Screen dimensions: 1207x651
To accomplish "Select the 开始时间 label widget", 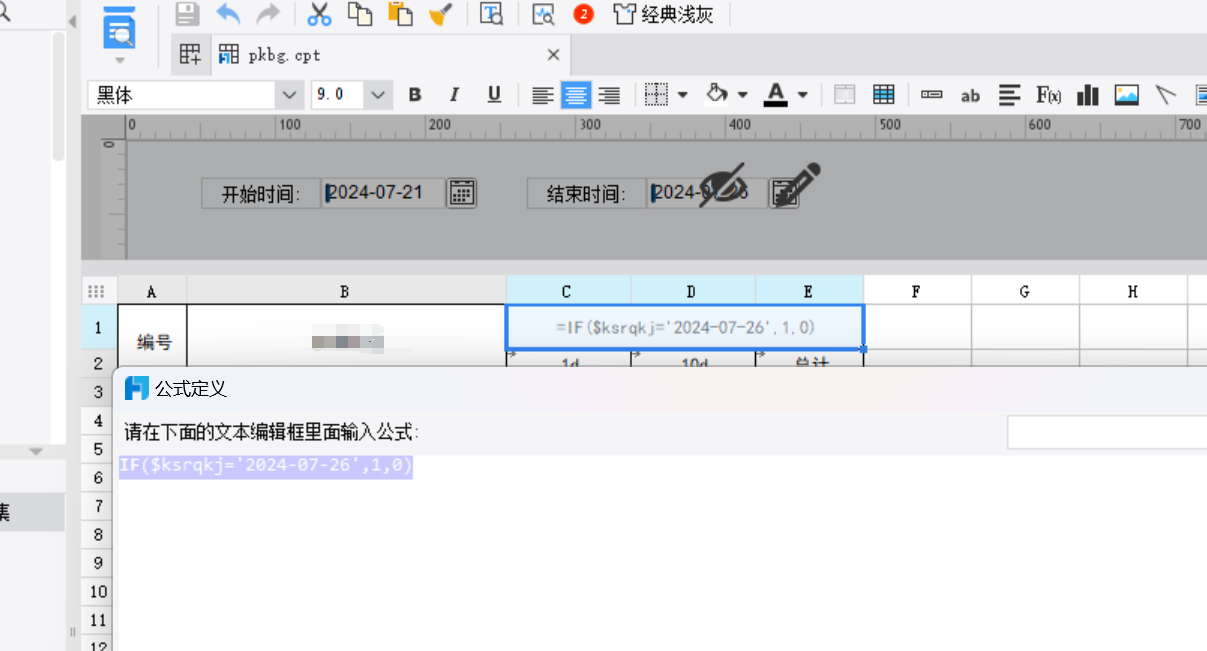I will click(260, 194).
